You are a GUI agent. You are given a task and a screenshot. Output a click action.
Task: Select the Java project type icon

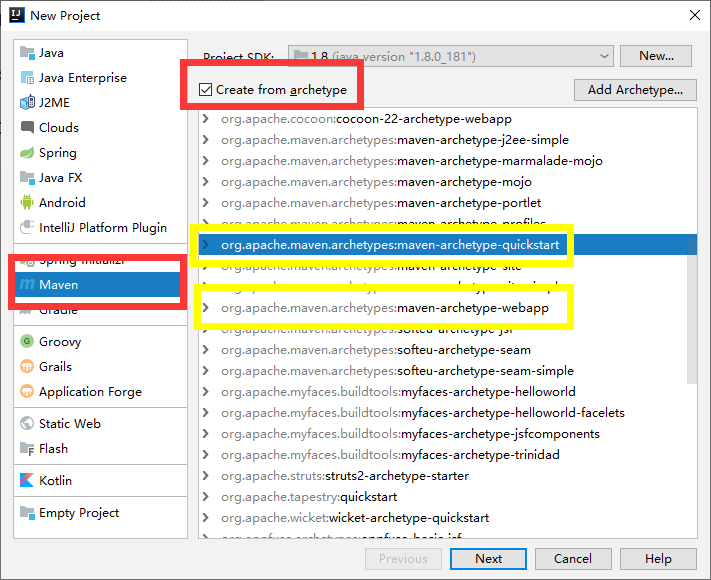click(27, 53)
